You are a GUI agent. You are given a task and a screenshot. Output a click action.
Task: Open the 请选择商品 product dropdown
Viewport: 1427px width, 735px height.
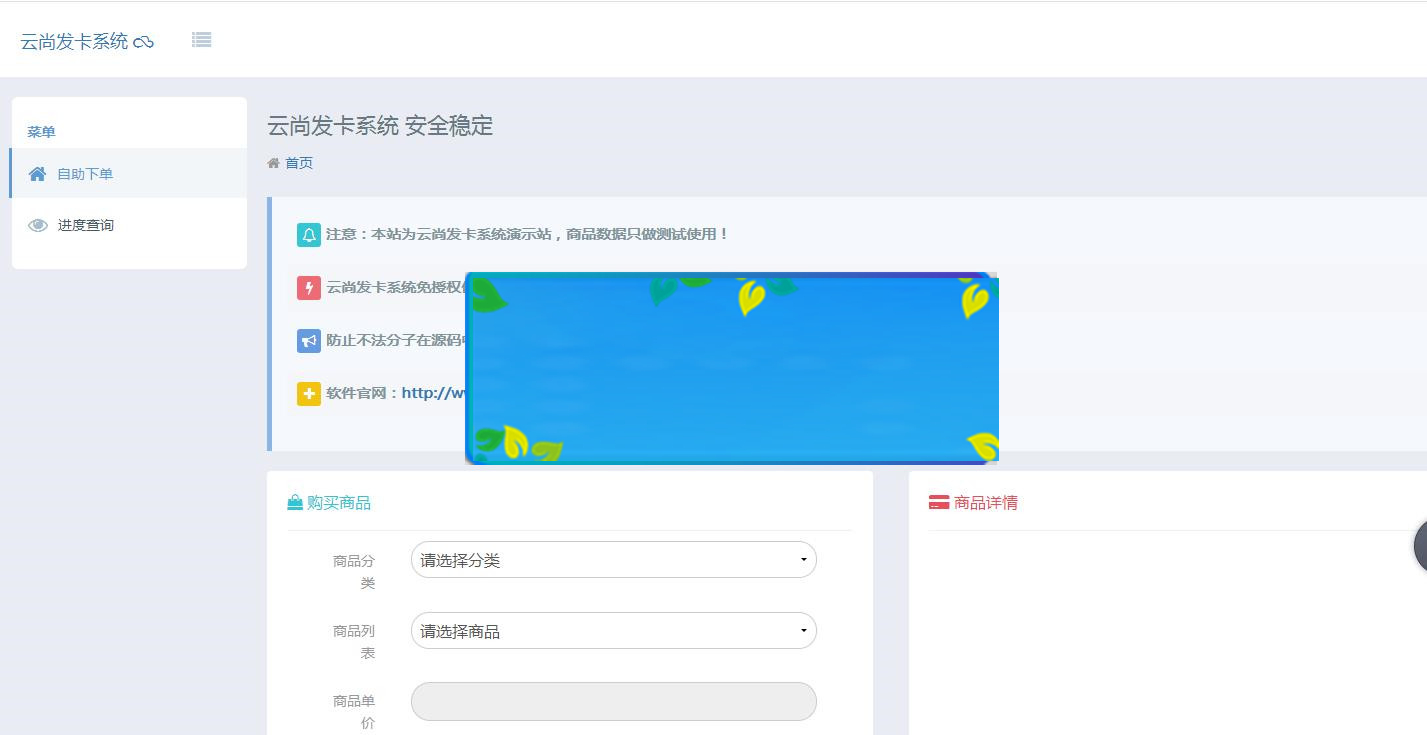613,631
